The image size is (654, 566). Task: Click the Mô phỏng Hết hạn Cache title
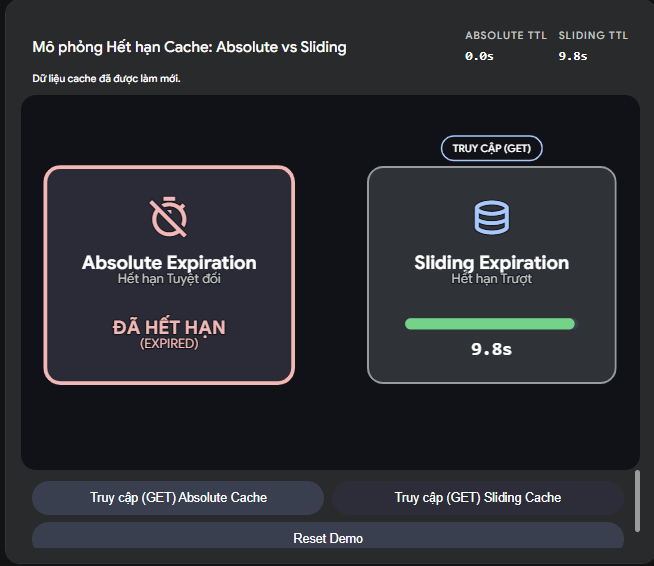coord(189,47)
